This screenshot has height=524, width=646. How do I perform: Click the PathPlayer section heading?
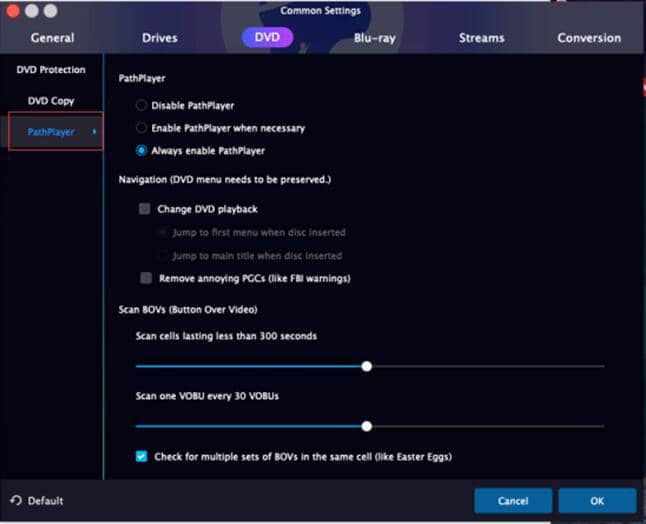tap(142, 78)
